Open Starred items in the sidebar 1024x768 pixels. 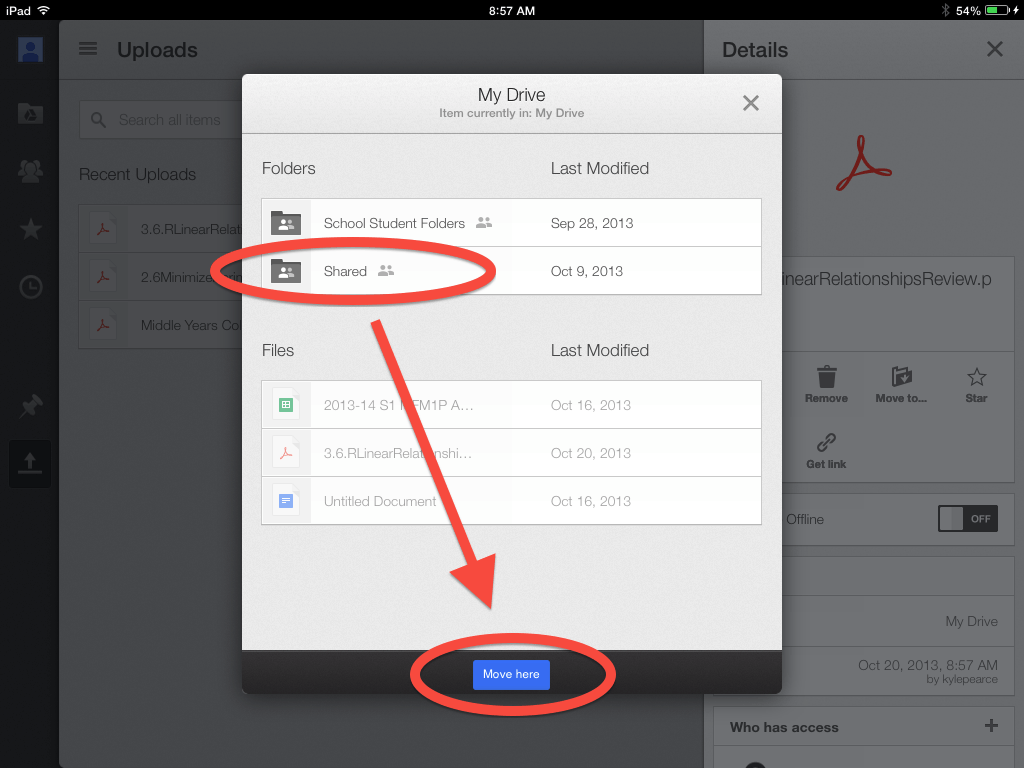click(30, 230)
